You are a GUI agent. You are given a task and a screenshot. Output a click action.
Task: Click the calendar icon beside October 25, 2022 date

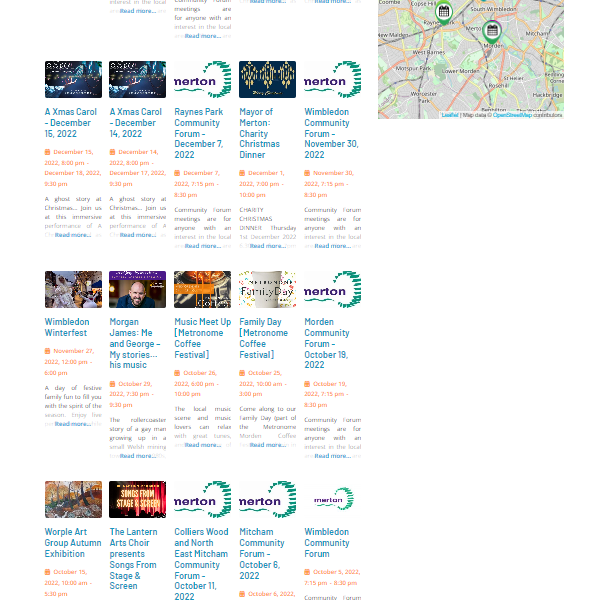[242, 373]
